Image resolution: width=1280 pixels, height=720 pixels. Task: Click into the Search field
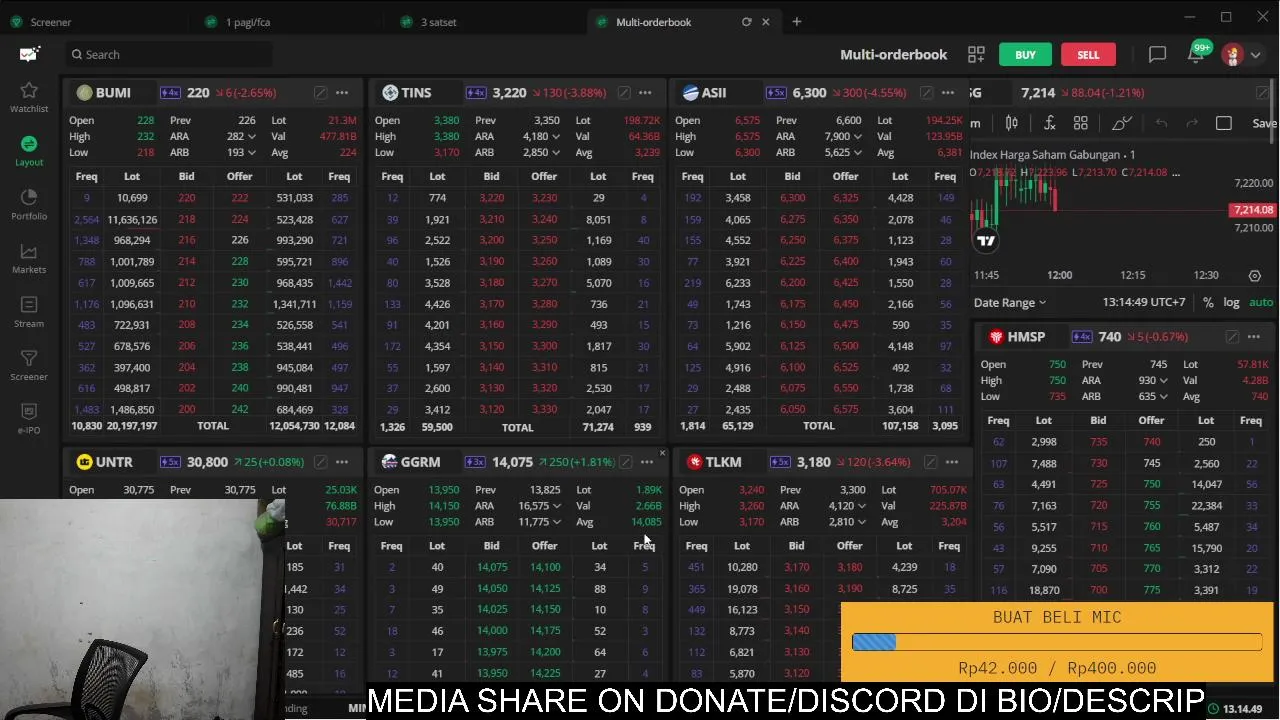[170, 55]
